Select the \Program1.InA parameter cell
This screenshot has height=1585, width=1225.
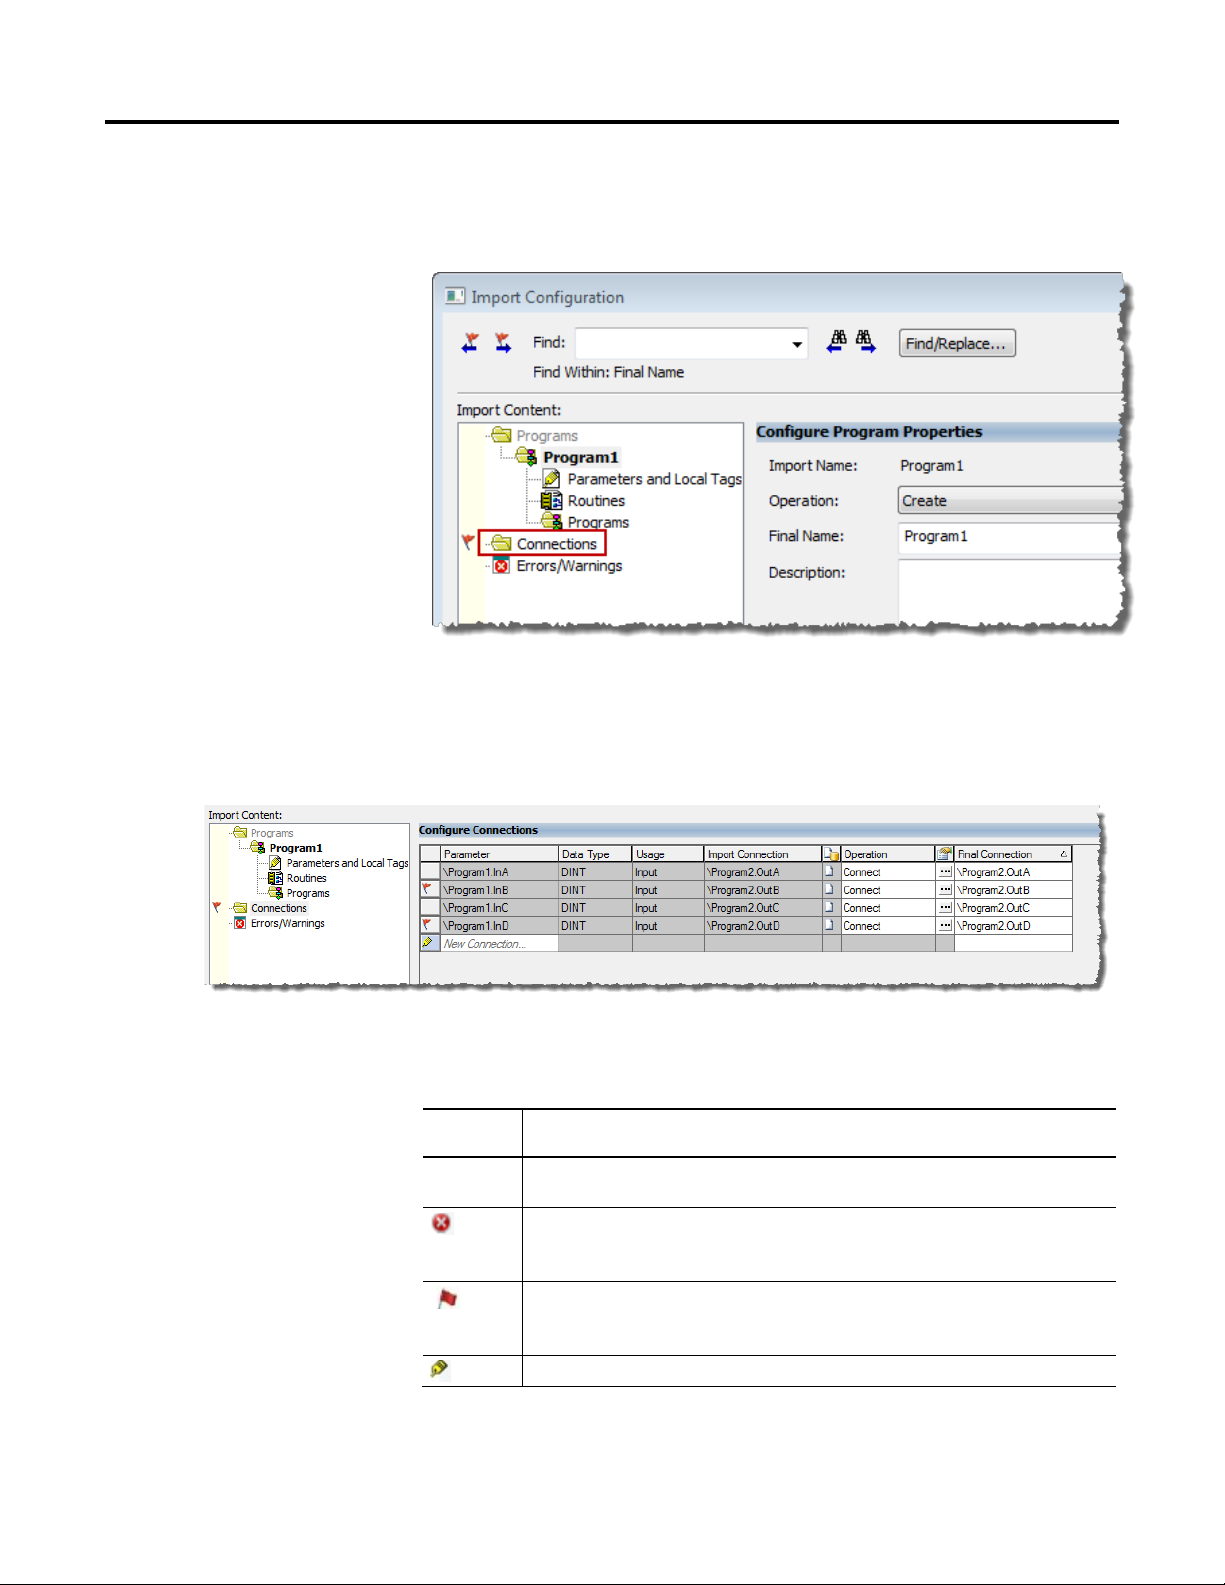[499, 872]
